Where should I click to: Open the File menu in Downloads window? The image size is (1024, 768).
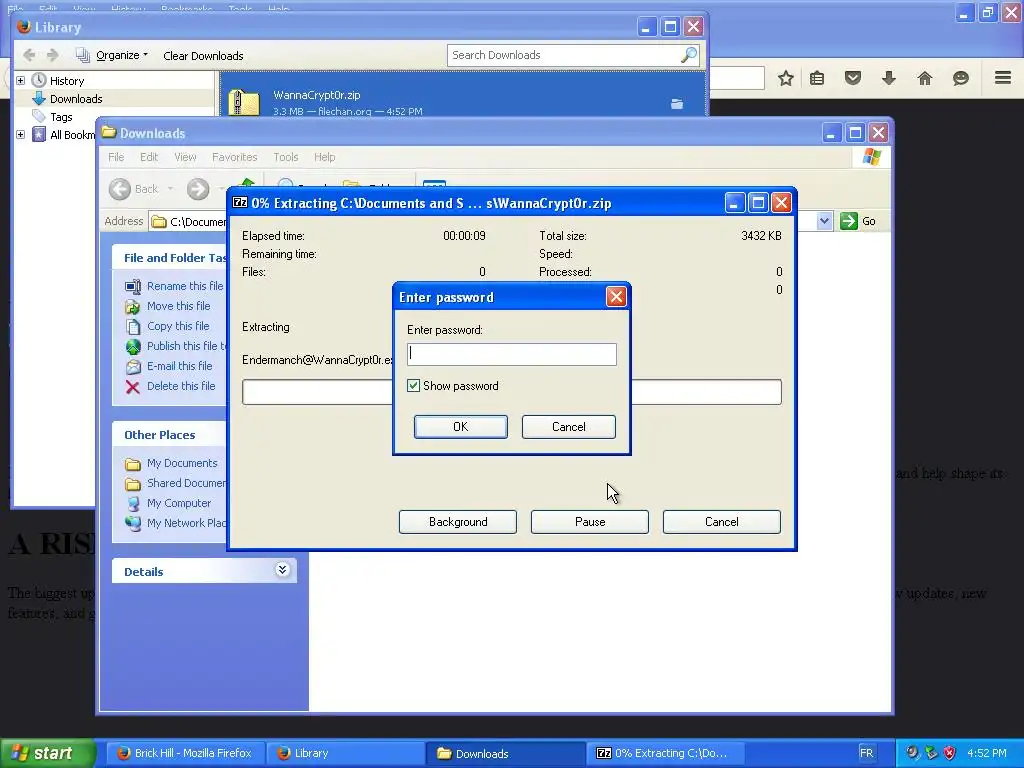point(116,157)
